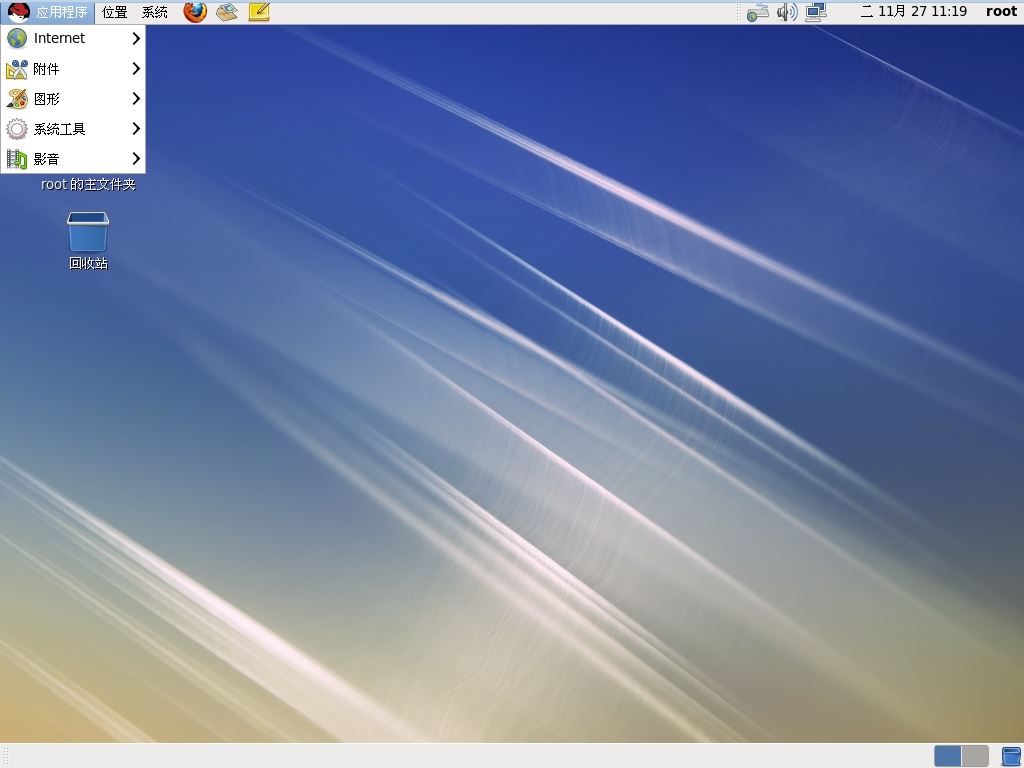Click the 图形 paint palette icon
This screenshot has height=768, width=1024.
click(17, 99)
